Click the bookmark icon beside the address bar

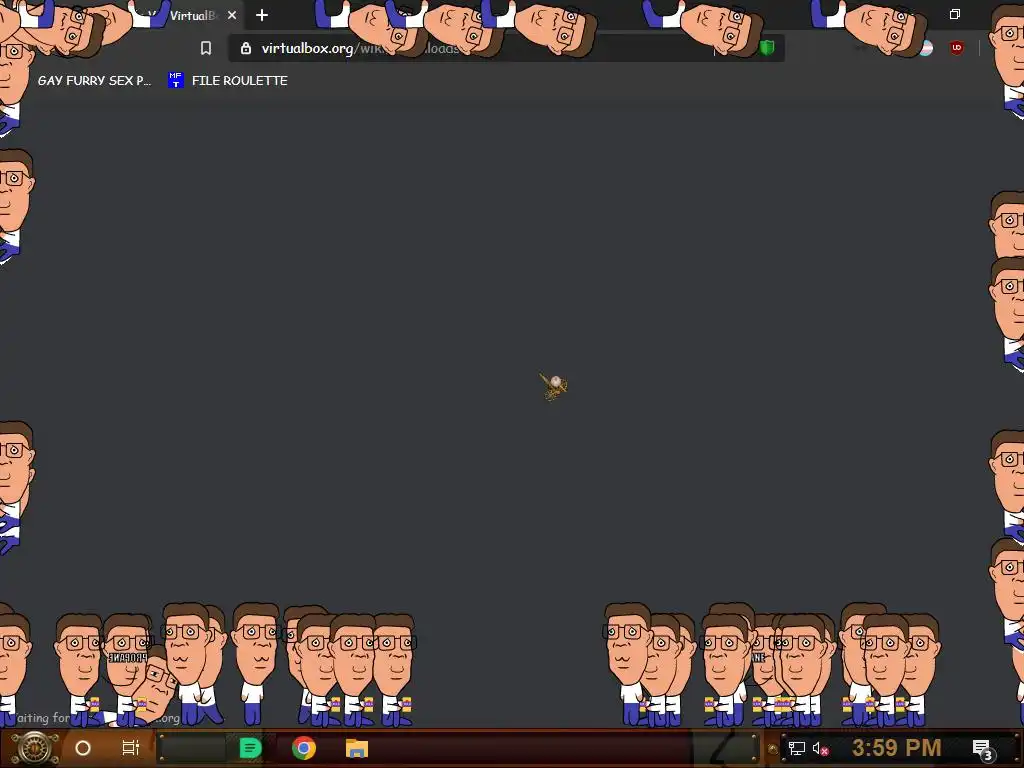point(206,48)
